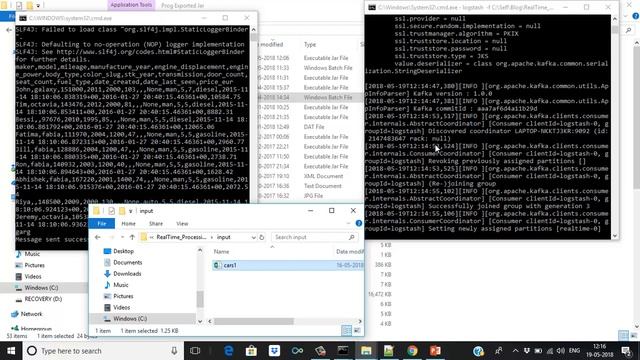
Task: Select Network in background Explorer navigation
Action: (31, 314)
